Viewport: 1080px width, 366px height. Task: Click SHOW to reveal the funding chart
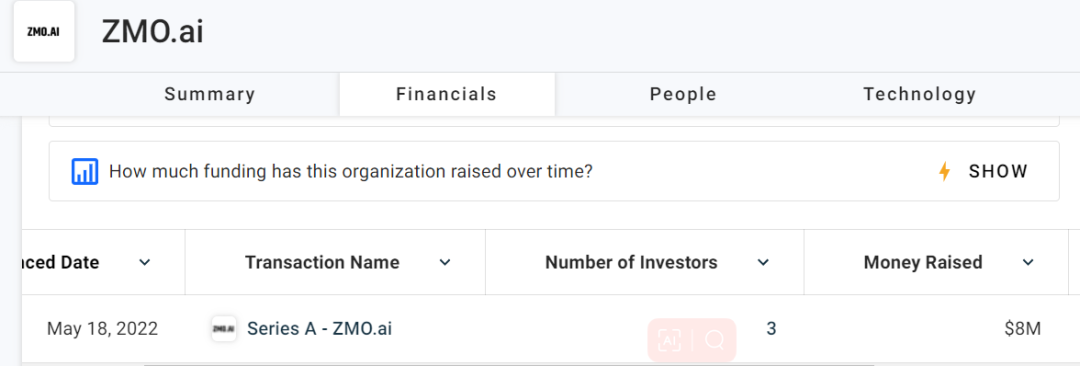(998, 172)
